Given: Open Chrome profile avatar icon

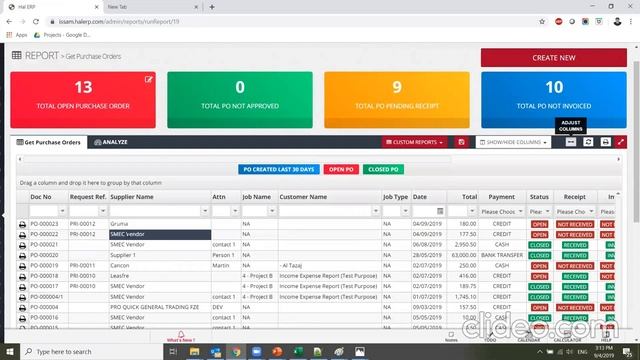Looking at the screenshot, I should [x=617, y=22].
